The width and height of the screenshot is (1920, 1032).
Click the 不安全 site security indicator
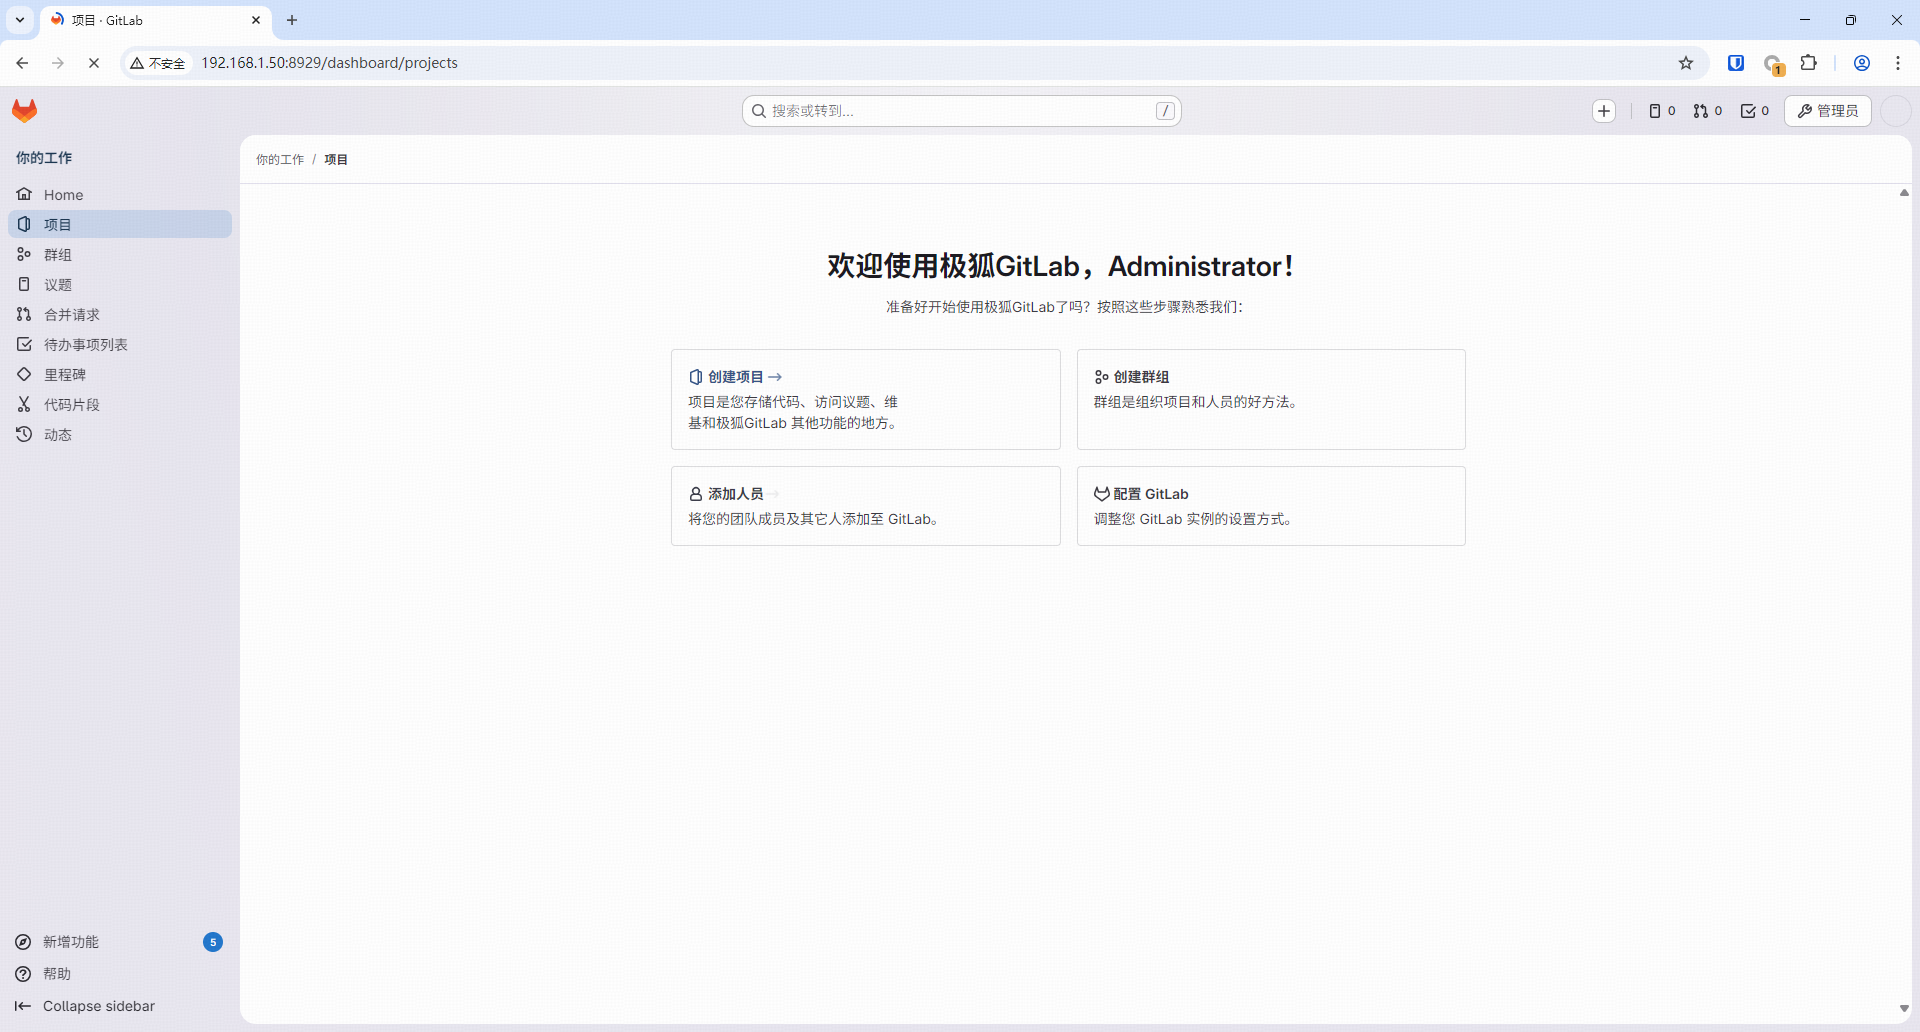click(x=158, y=63)
